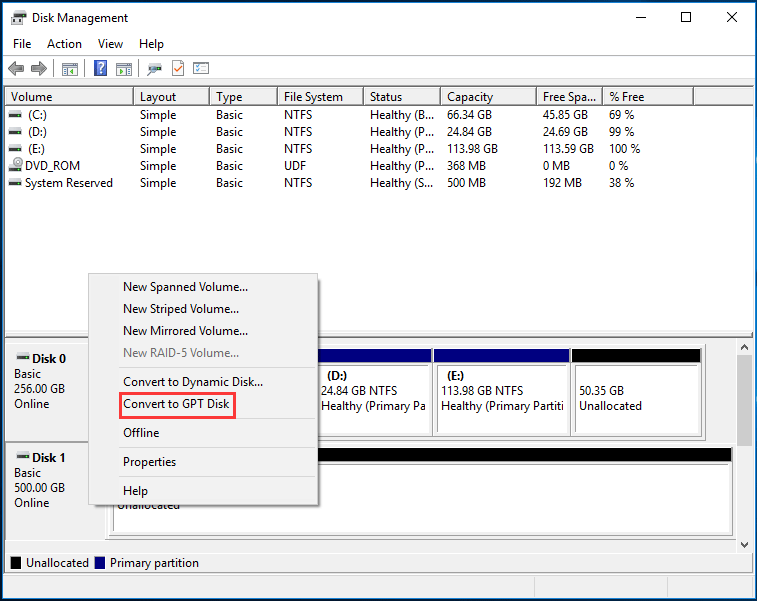This screenshot has width=757, height=601.
Task: Click the checkmark Properties toolbar icon
Action: click(x=178, y=69)
